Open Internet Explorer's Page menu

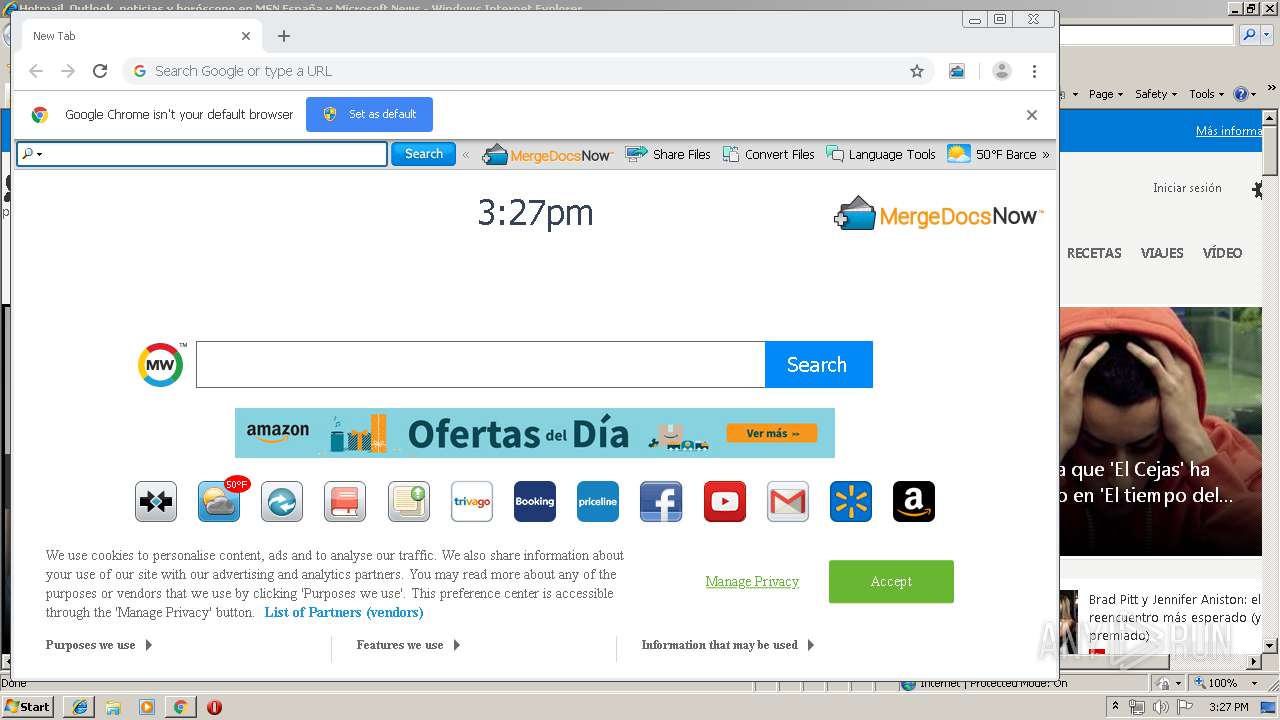(x=1106, y=94)
